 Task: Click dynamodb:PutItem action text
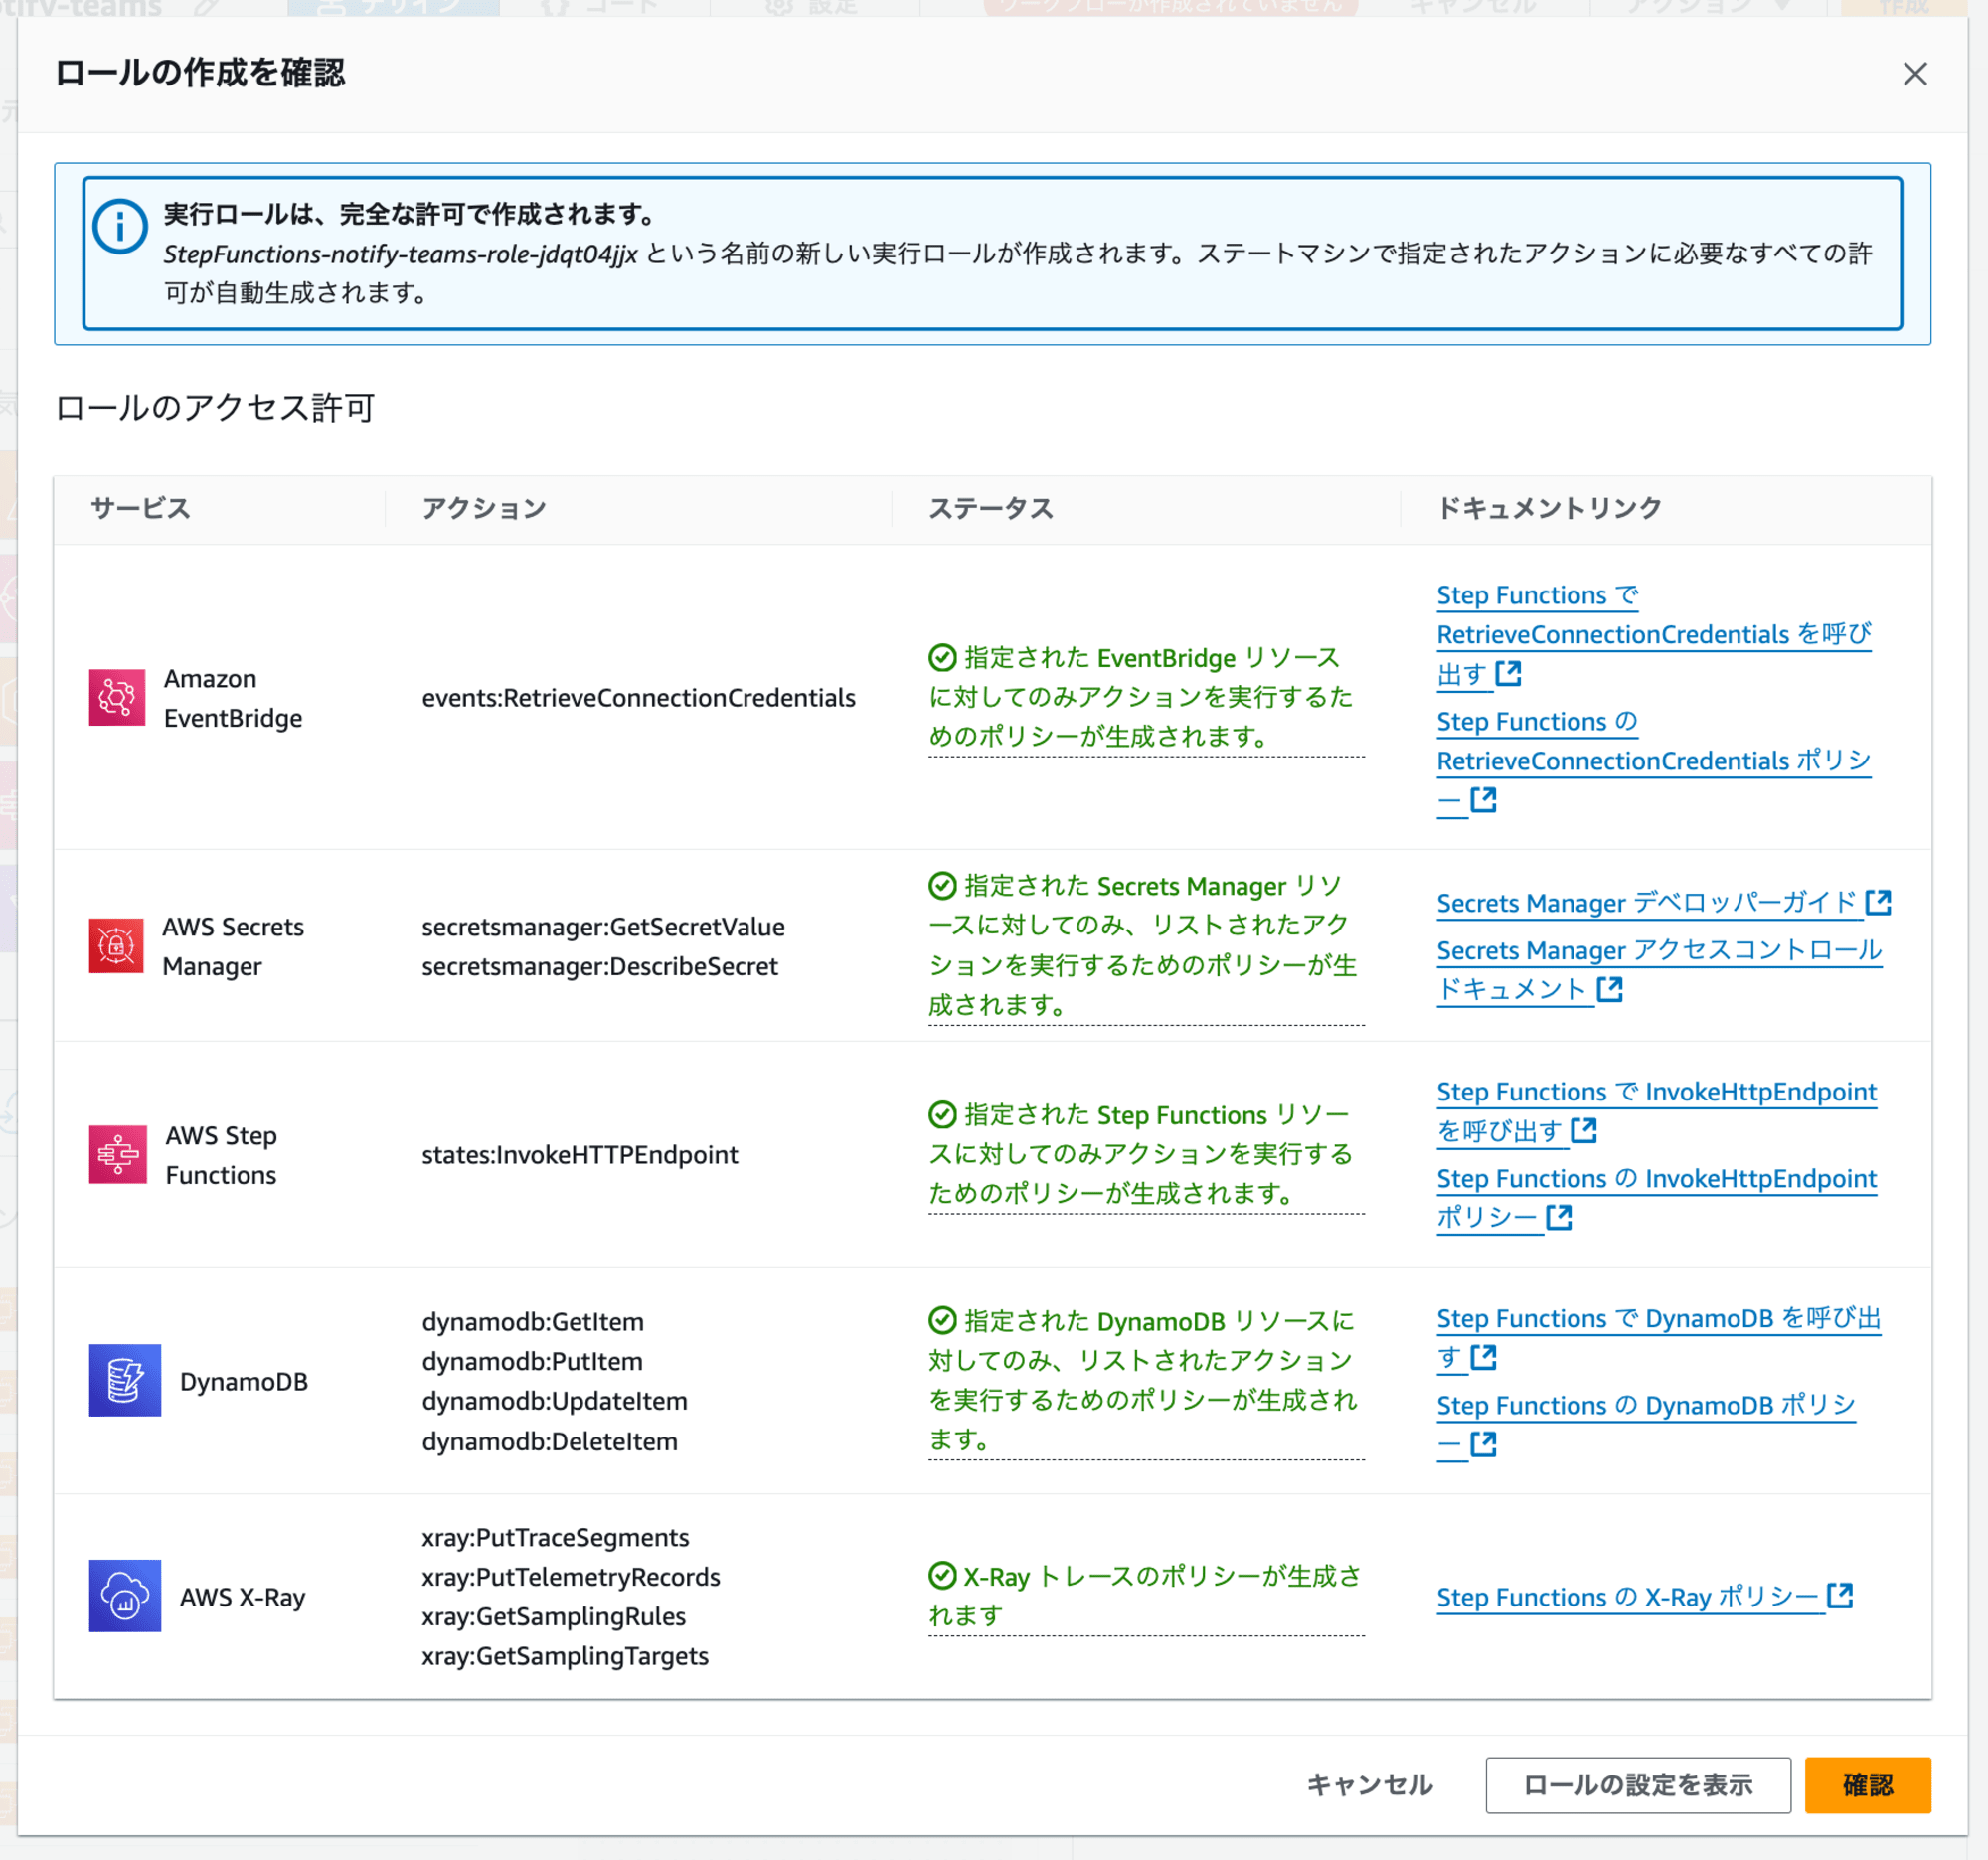coord(532,1361)
